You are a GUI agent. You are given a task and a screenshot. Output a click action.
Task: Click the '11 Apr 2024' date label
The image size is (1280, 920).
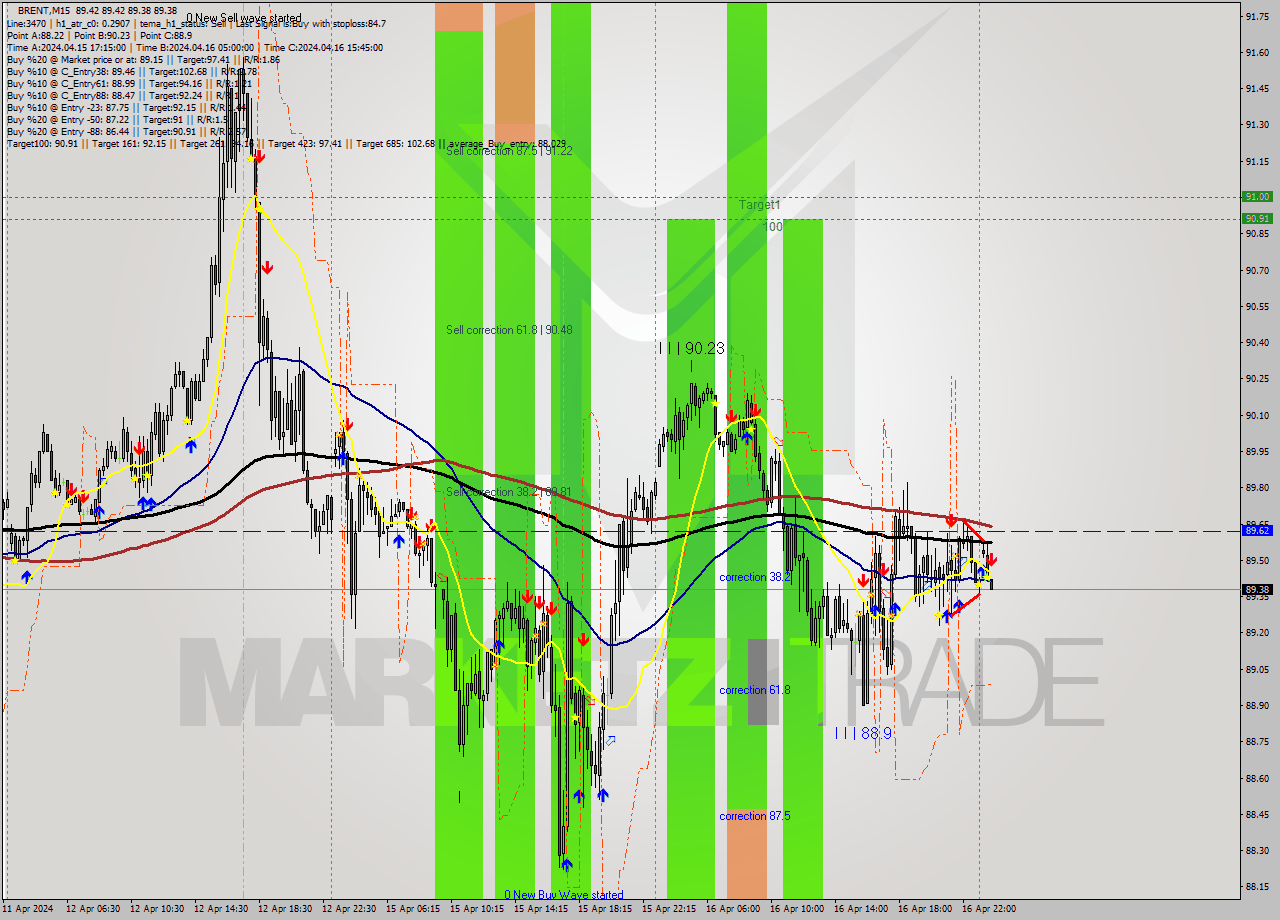(x=29, y=909)
